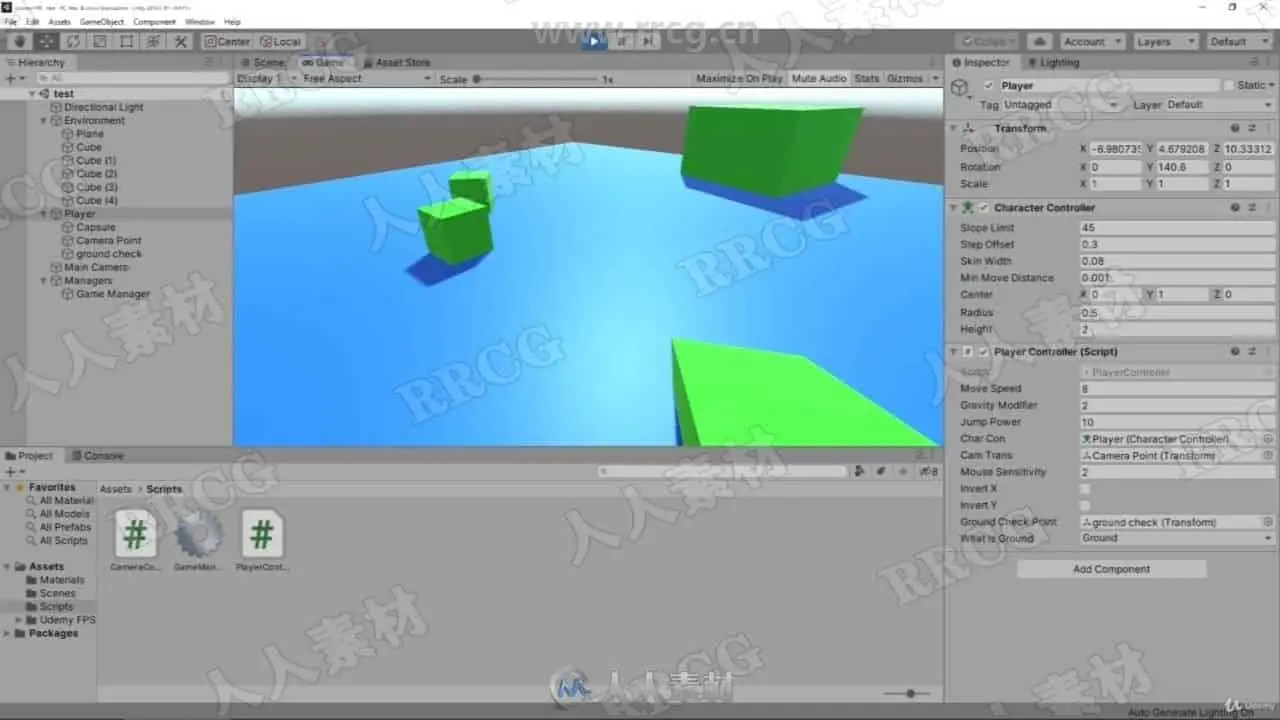Toggle the Static checkbox
The height and width of the screenshot is (720, 1280).
coord(1229,86)
